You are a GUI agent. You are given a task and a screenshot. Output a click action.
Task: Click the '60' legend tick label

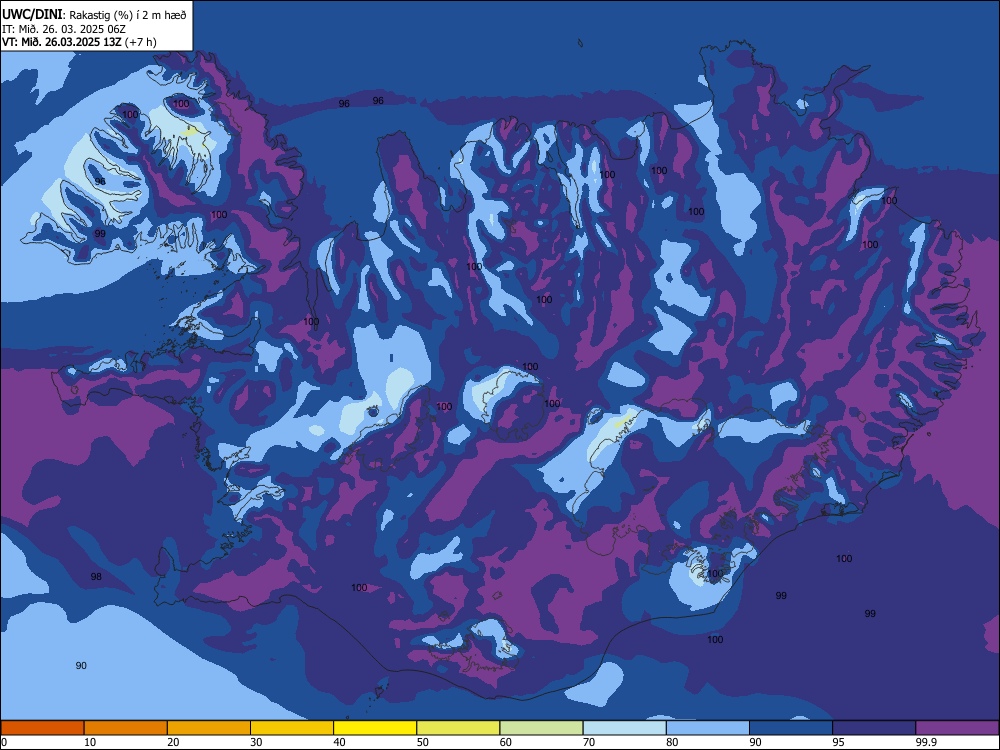coord(506,742)
